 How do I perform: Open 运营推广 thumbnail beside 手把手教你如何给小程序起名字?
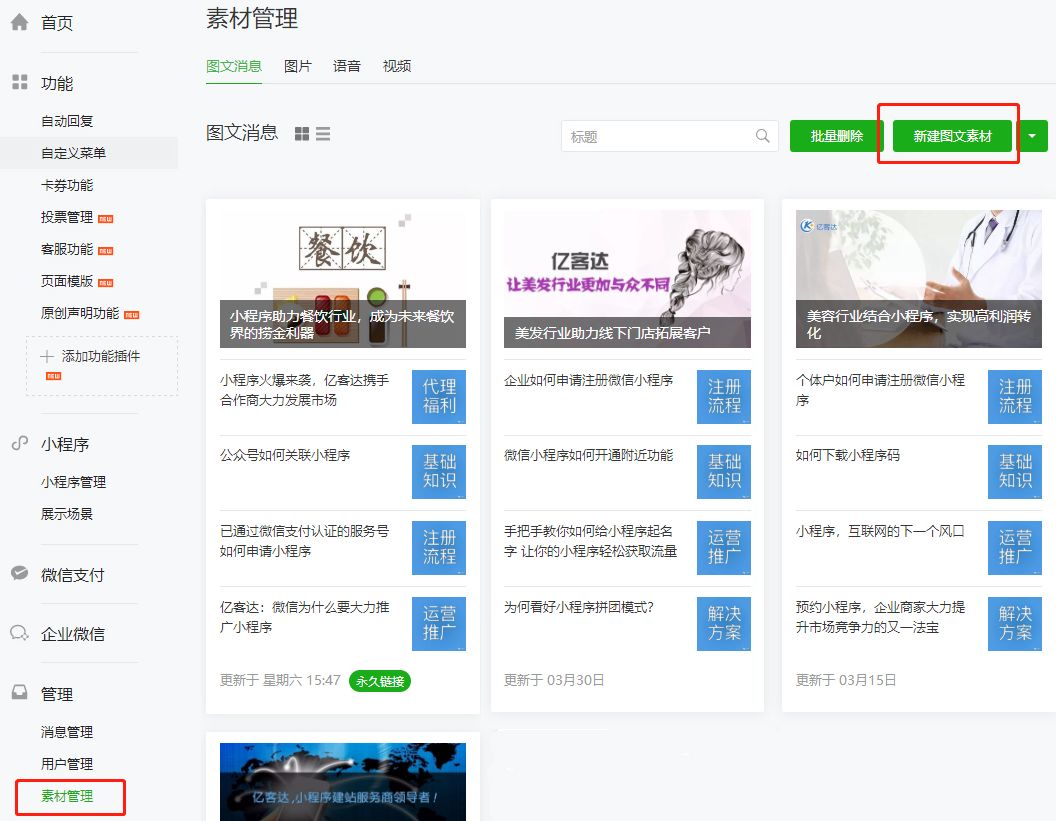pos(724,548)
